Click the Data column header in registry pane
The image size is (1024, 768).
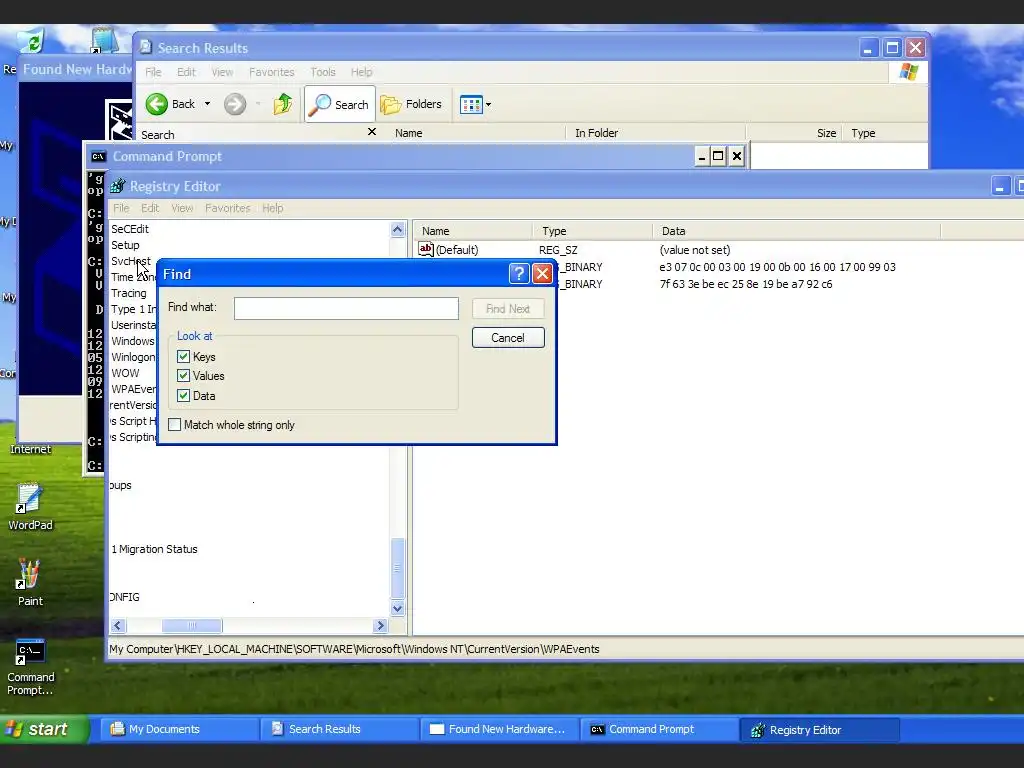(797, 231)
